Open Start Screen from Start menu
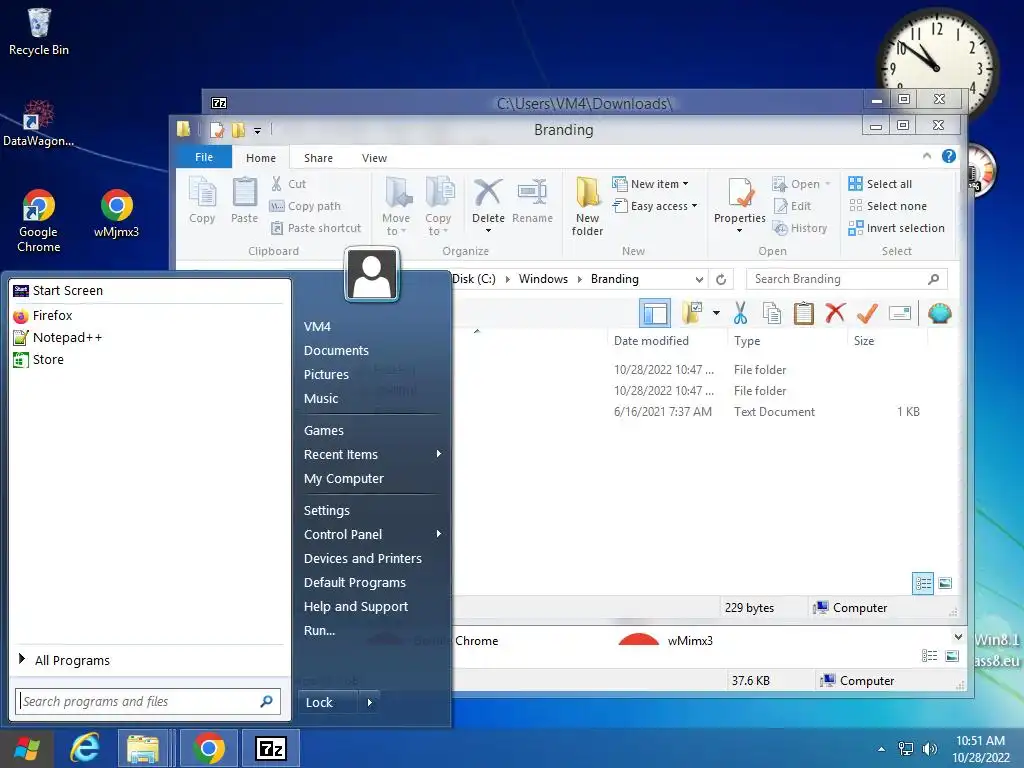1024x768 pixels. pyautogui.click(x=150, y=291)
